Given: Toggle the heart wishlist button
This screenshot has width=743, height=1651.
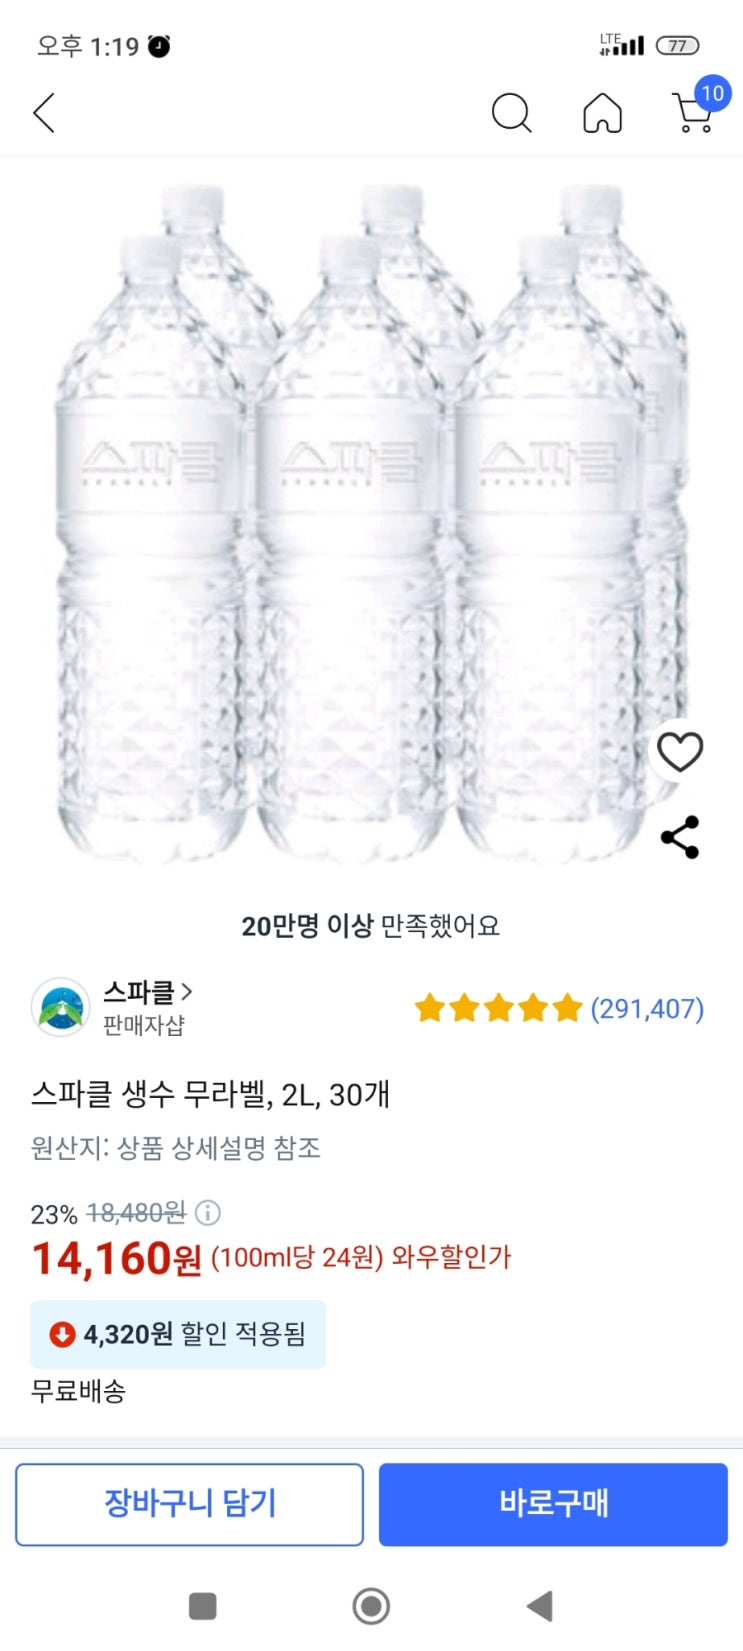Looking at the screenshot, I should pyautogui.click(x=680, y=751).
